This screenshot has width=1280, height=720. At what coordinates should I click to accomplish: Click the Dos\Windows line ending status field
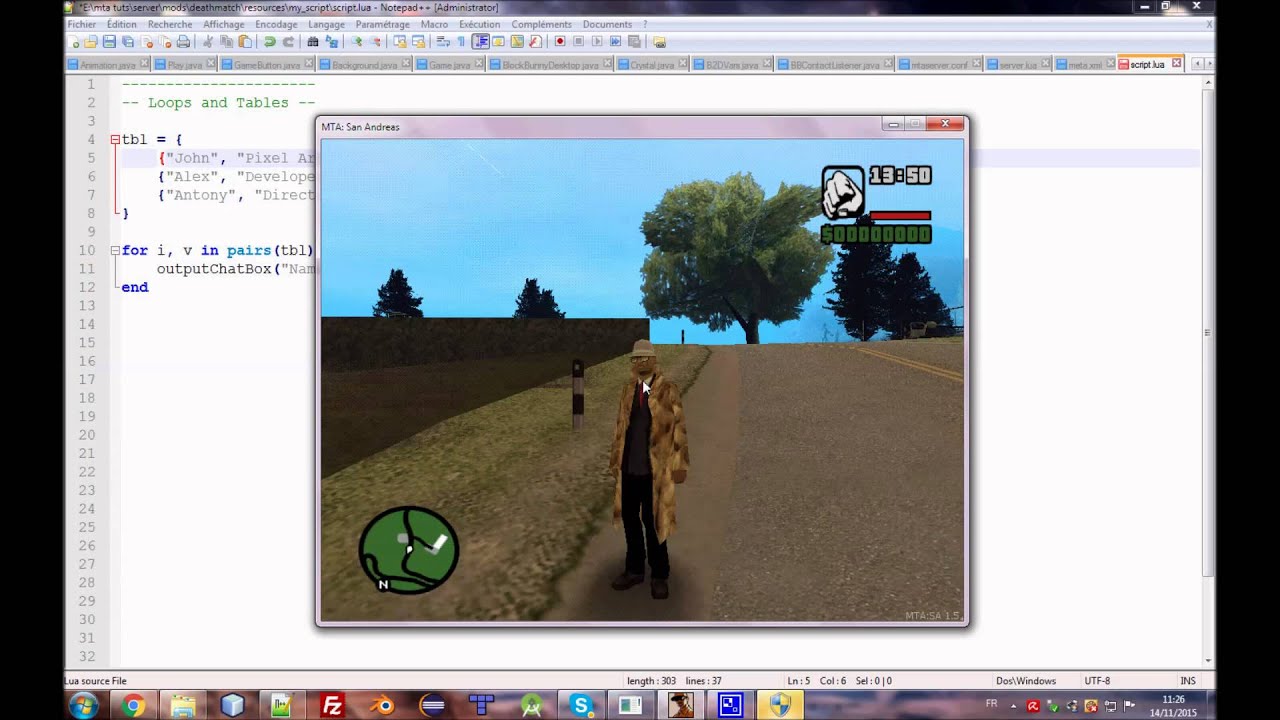click(x=1026, y=681)
